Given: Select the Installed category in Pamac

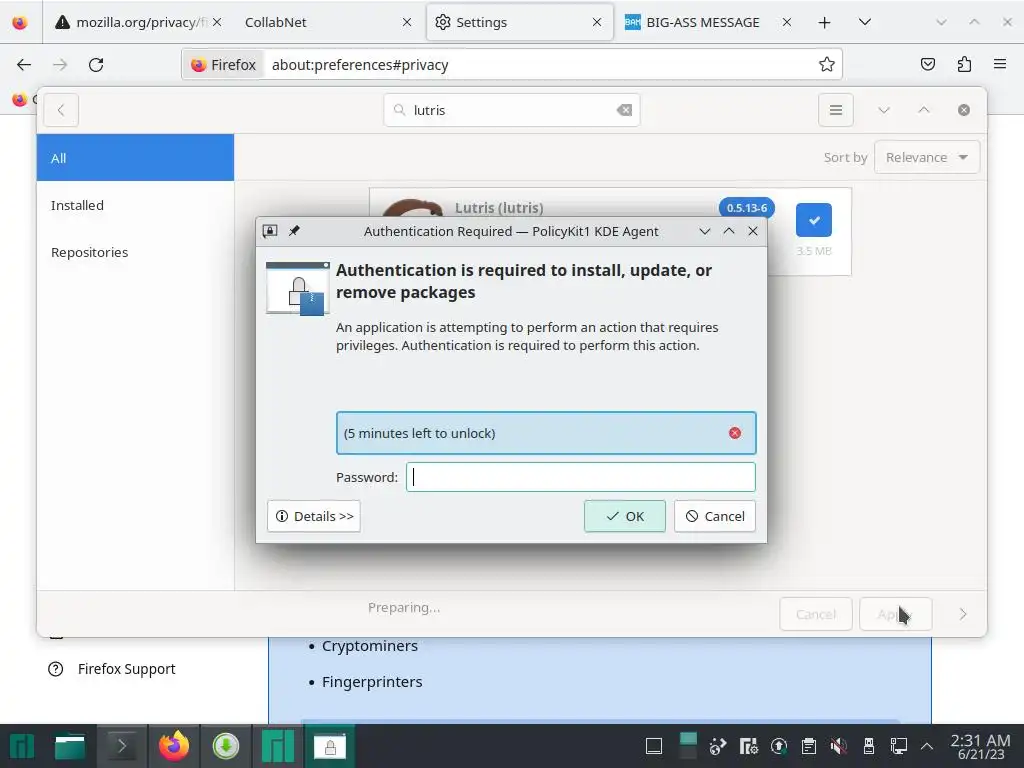Looking at the screenshot, I should 135,205.
